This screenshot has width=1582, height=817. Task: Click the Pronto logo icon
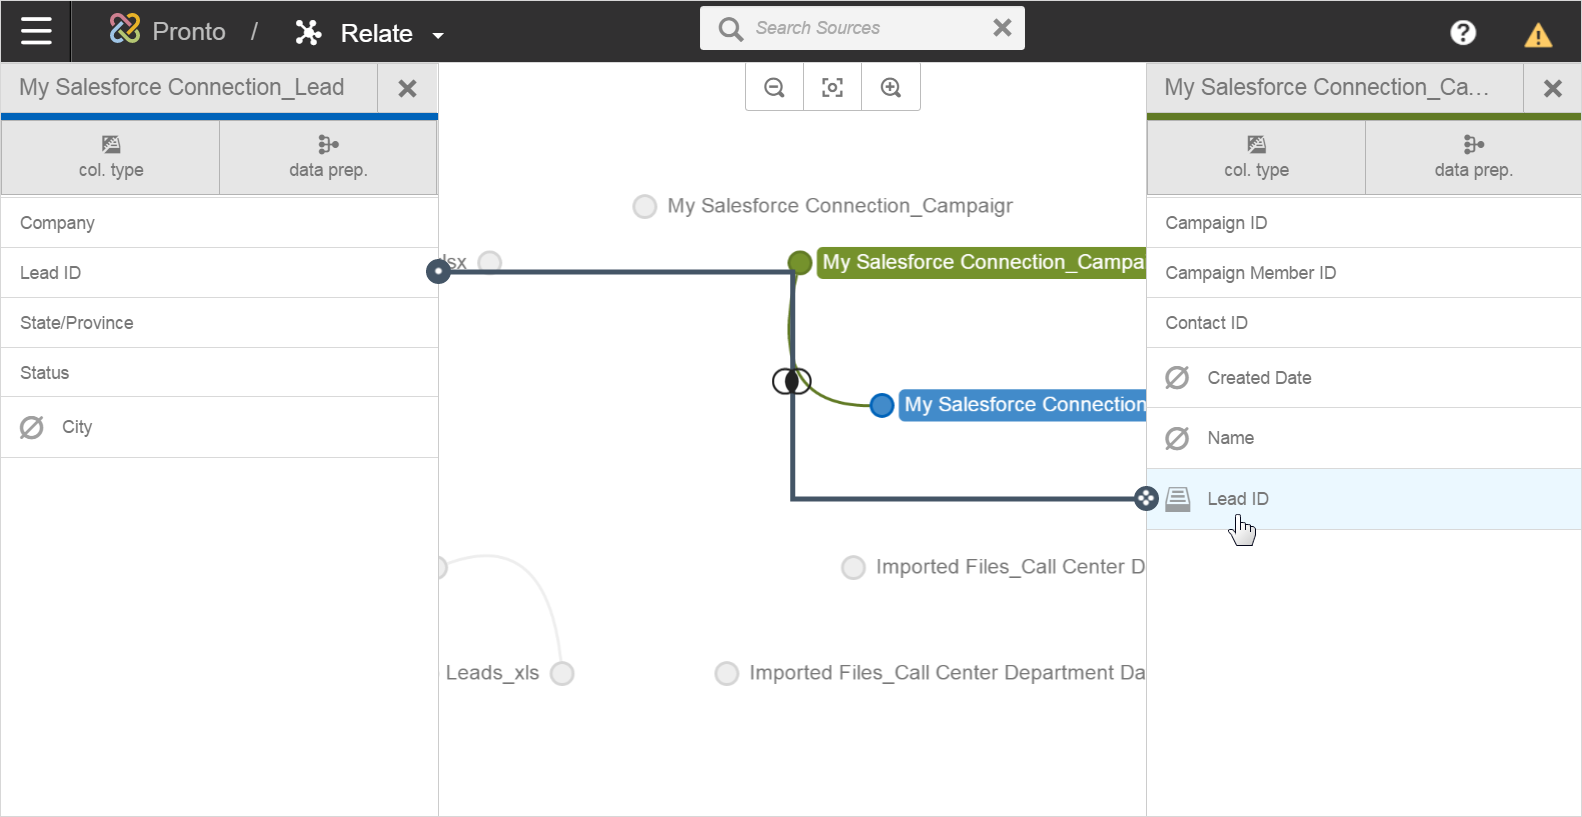coord(125,30)
